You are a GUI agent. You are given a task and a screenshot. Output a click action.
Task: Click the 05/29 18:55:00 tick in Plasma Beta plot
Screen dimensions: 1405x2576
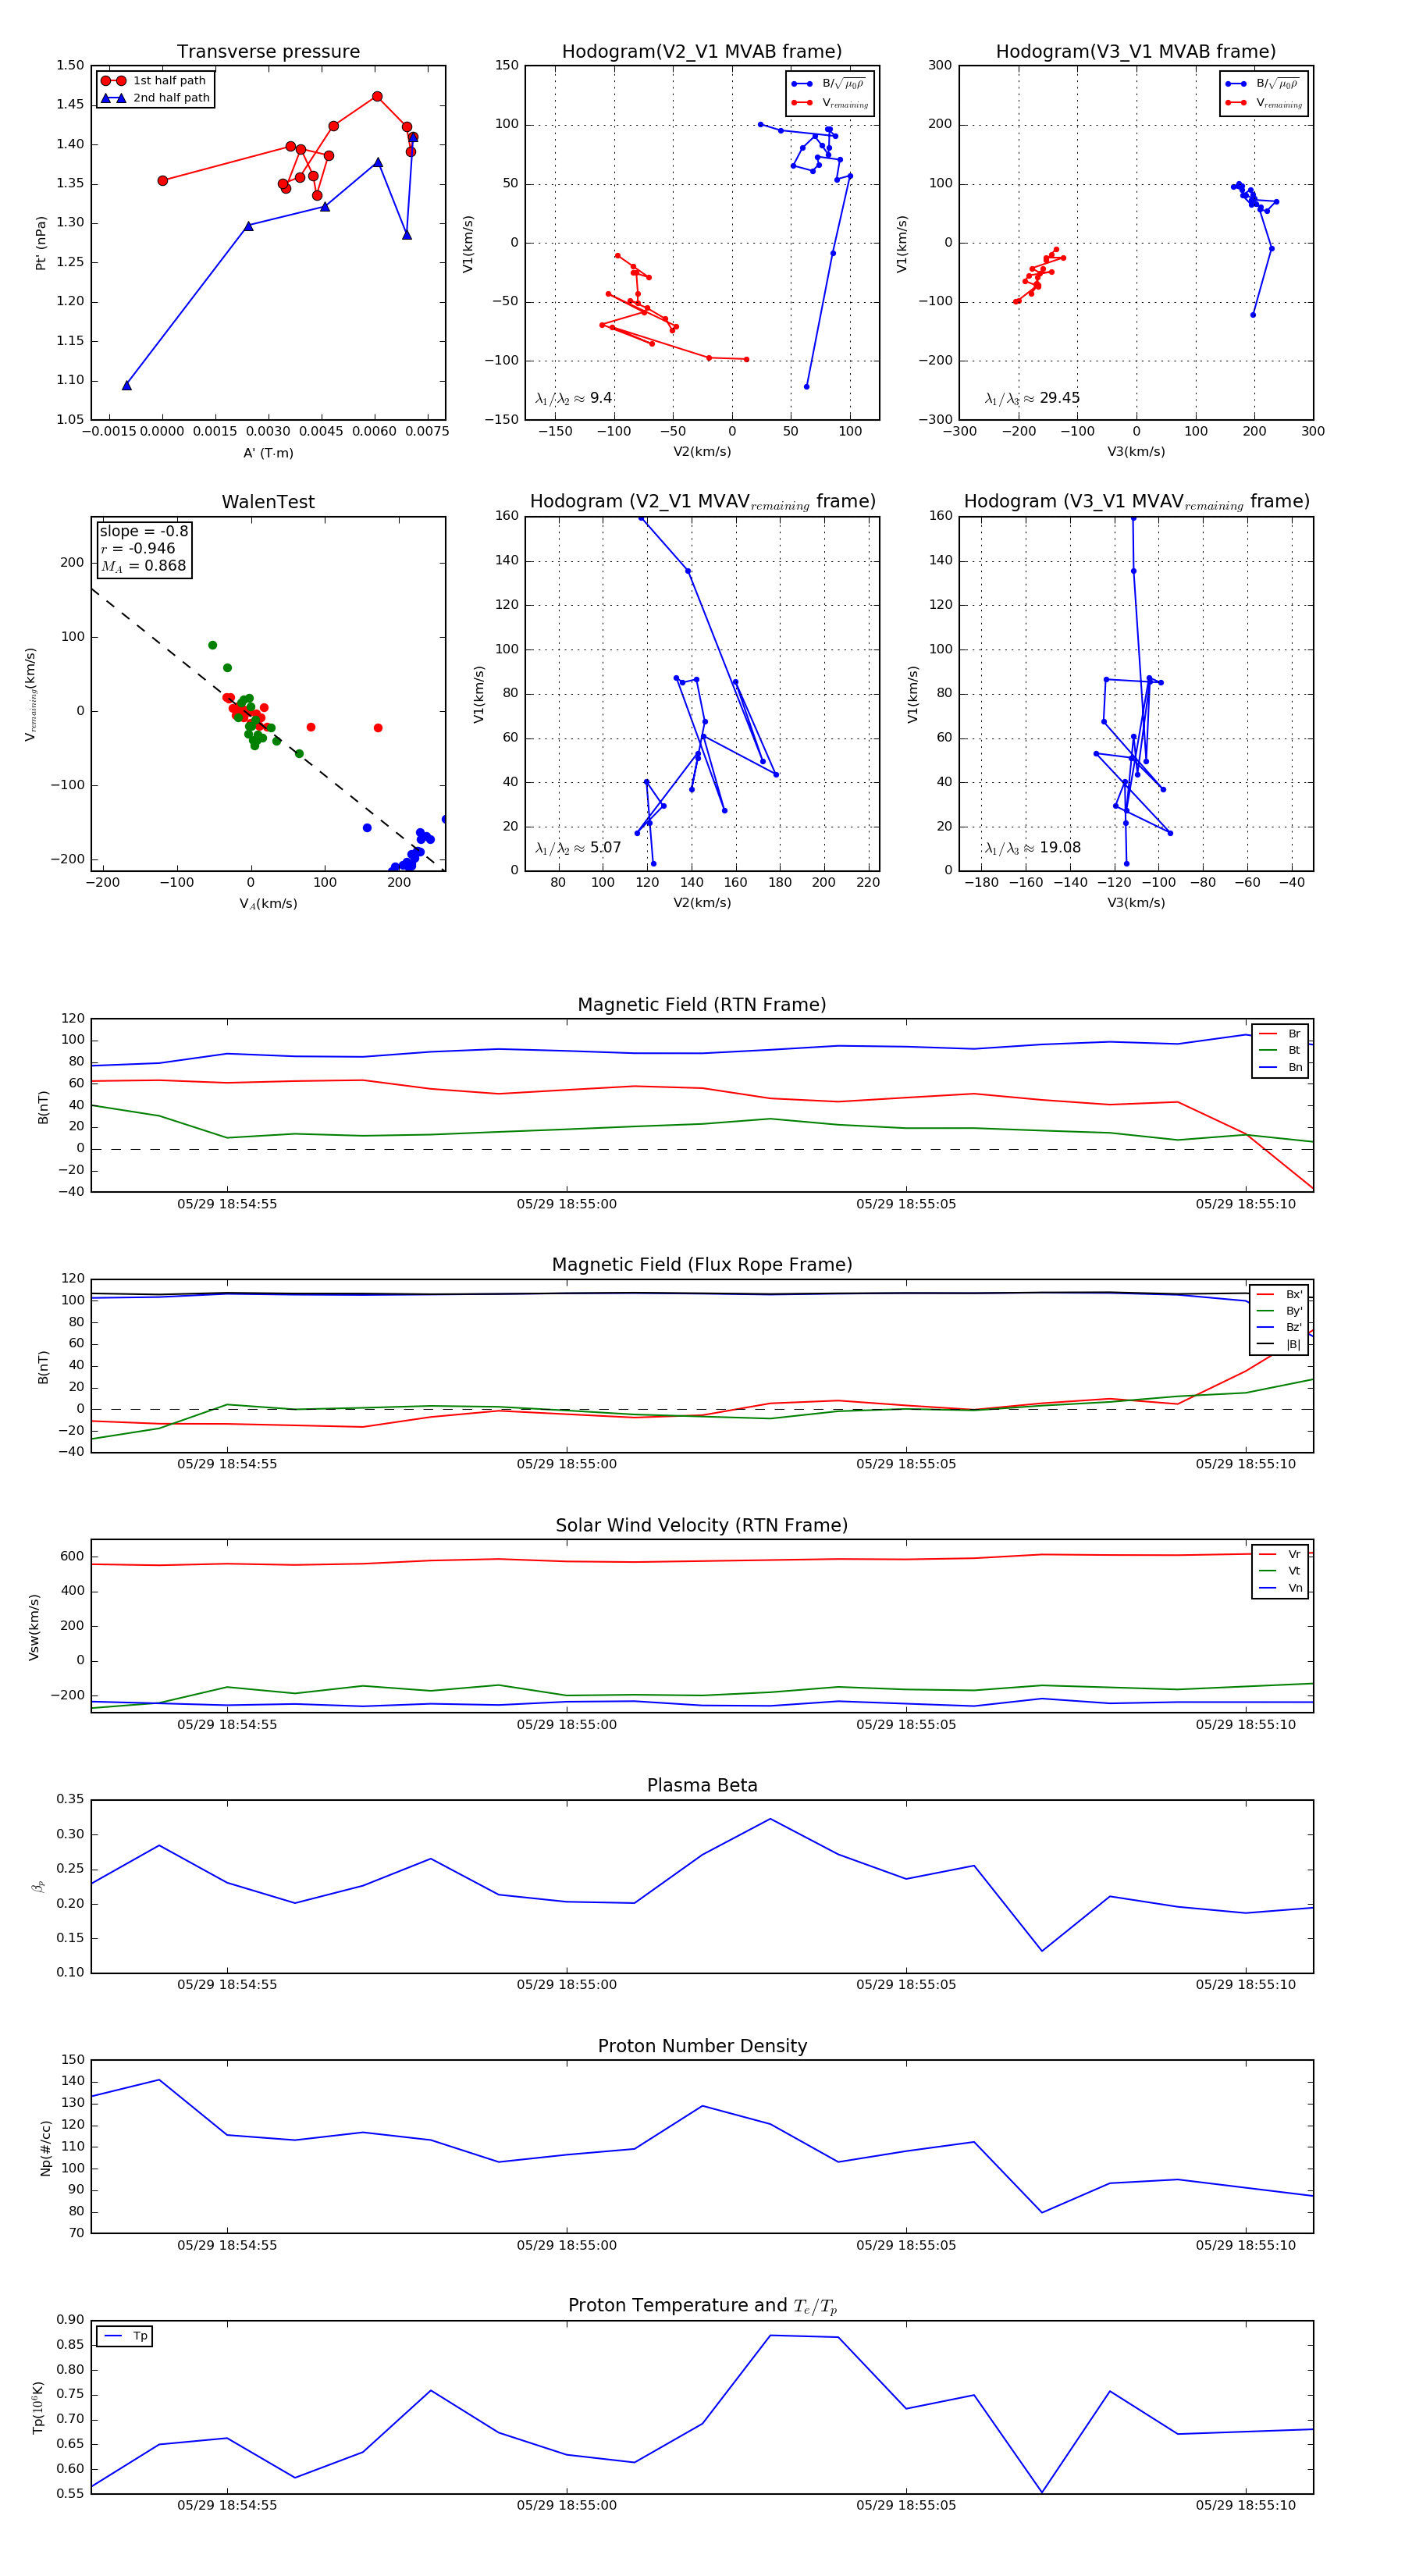[567, 1984]
